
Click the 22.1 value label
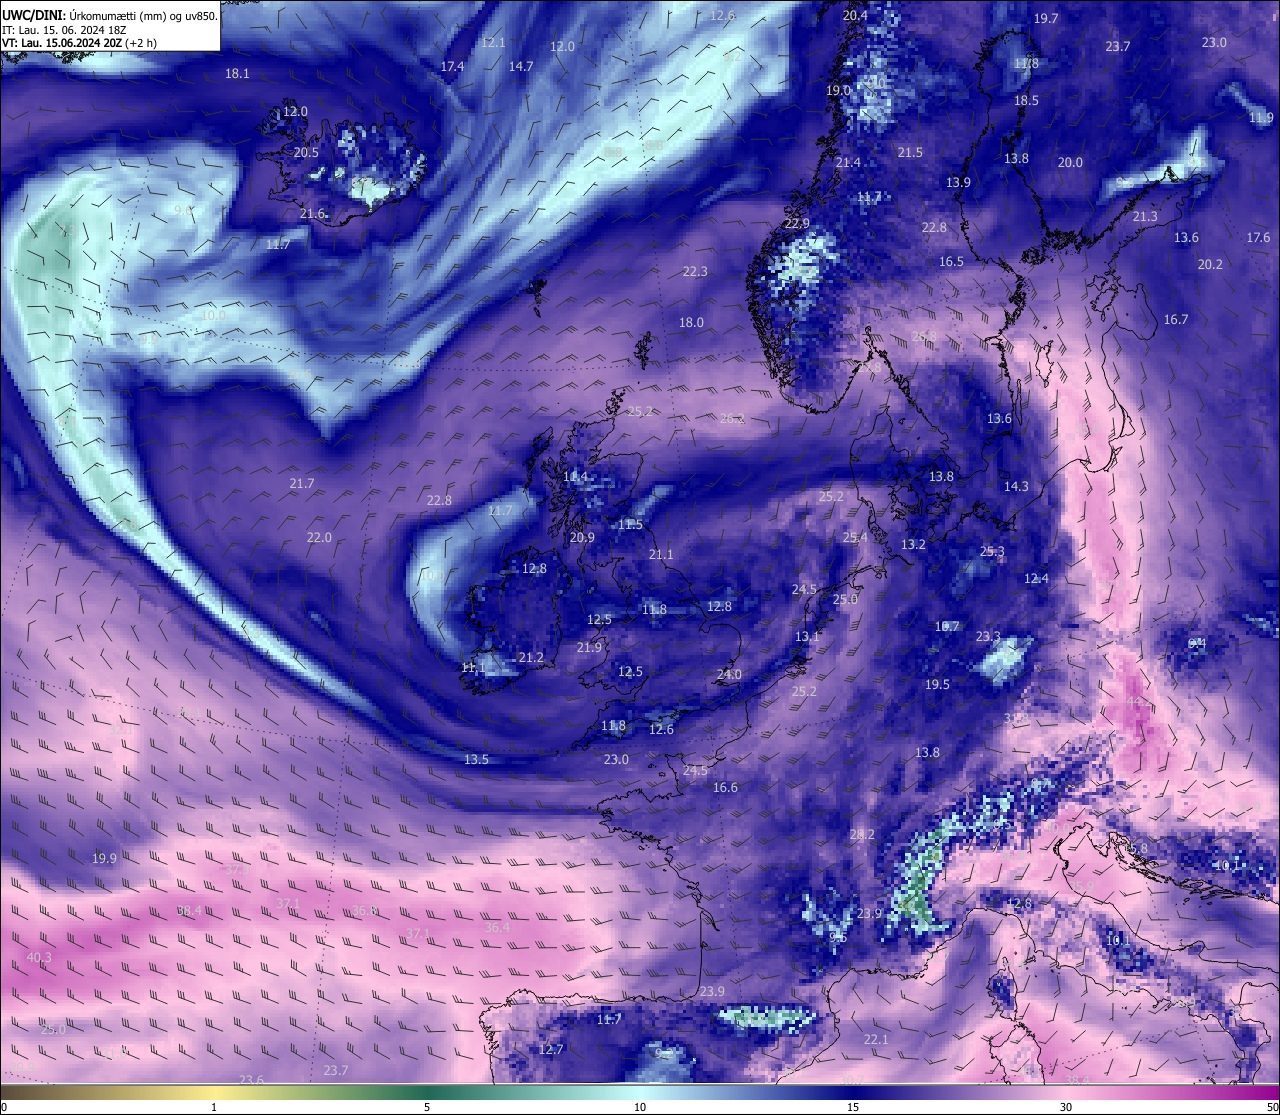coord(876,1040)
